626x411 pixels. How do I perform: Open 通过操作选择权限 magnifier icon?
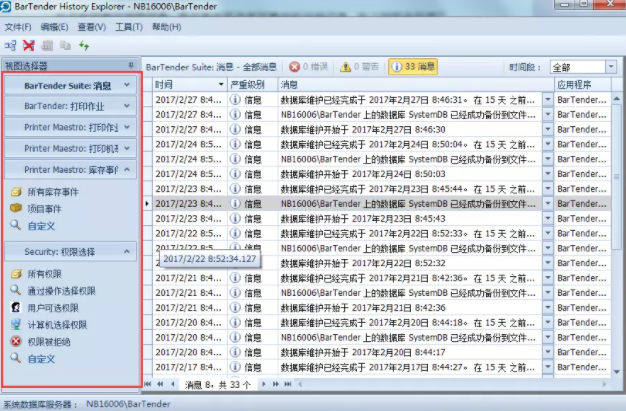tap(16, 290)
